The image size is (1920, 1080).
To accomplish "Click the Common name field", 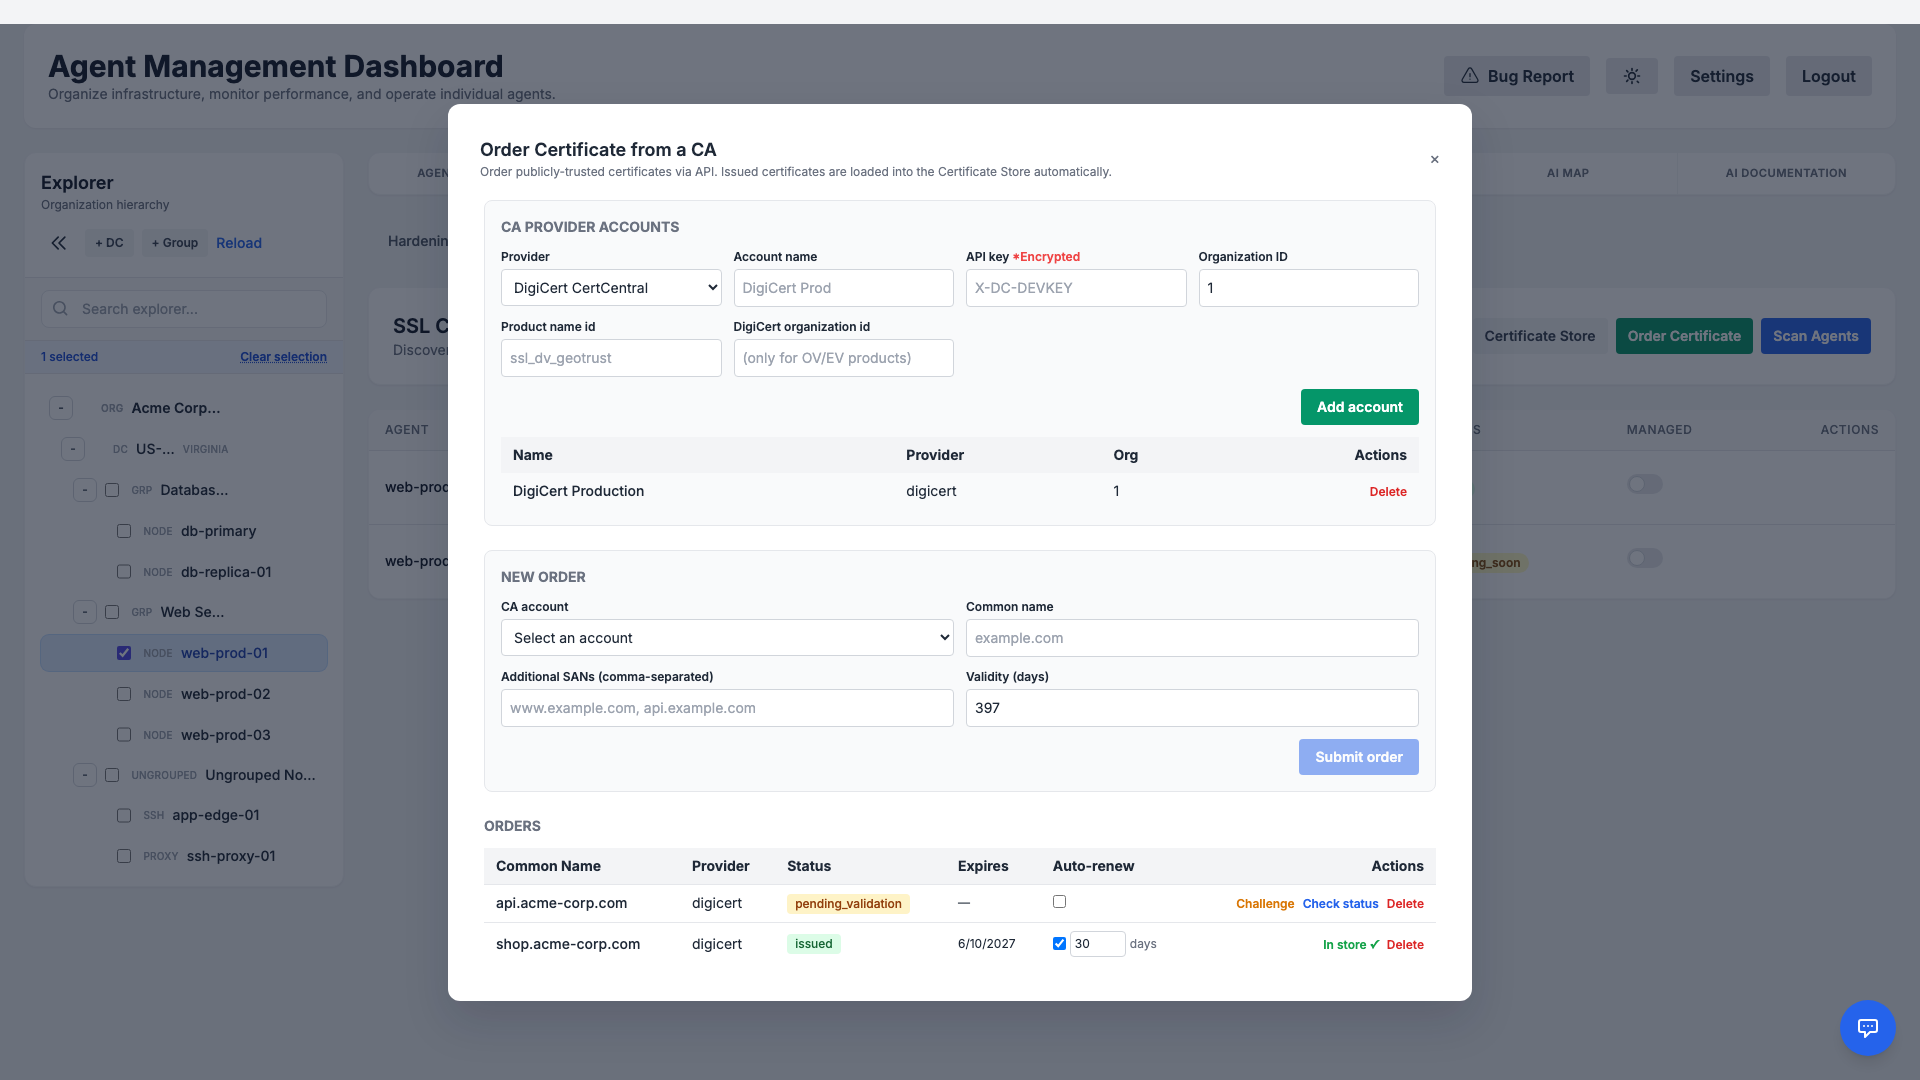I will pyautogui.click(x=1192, y=638).
